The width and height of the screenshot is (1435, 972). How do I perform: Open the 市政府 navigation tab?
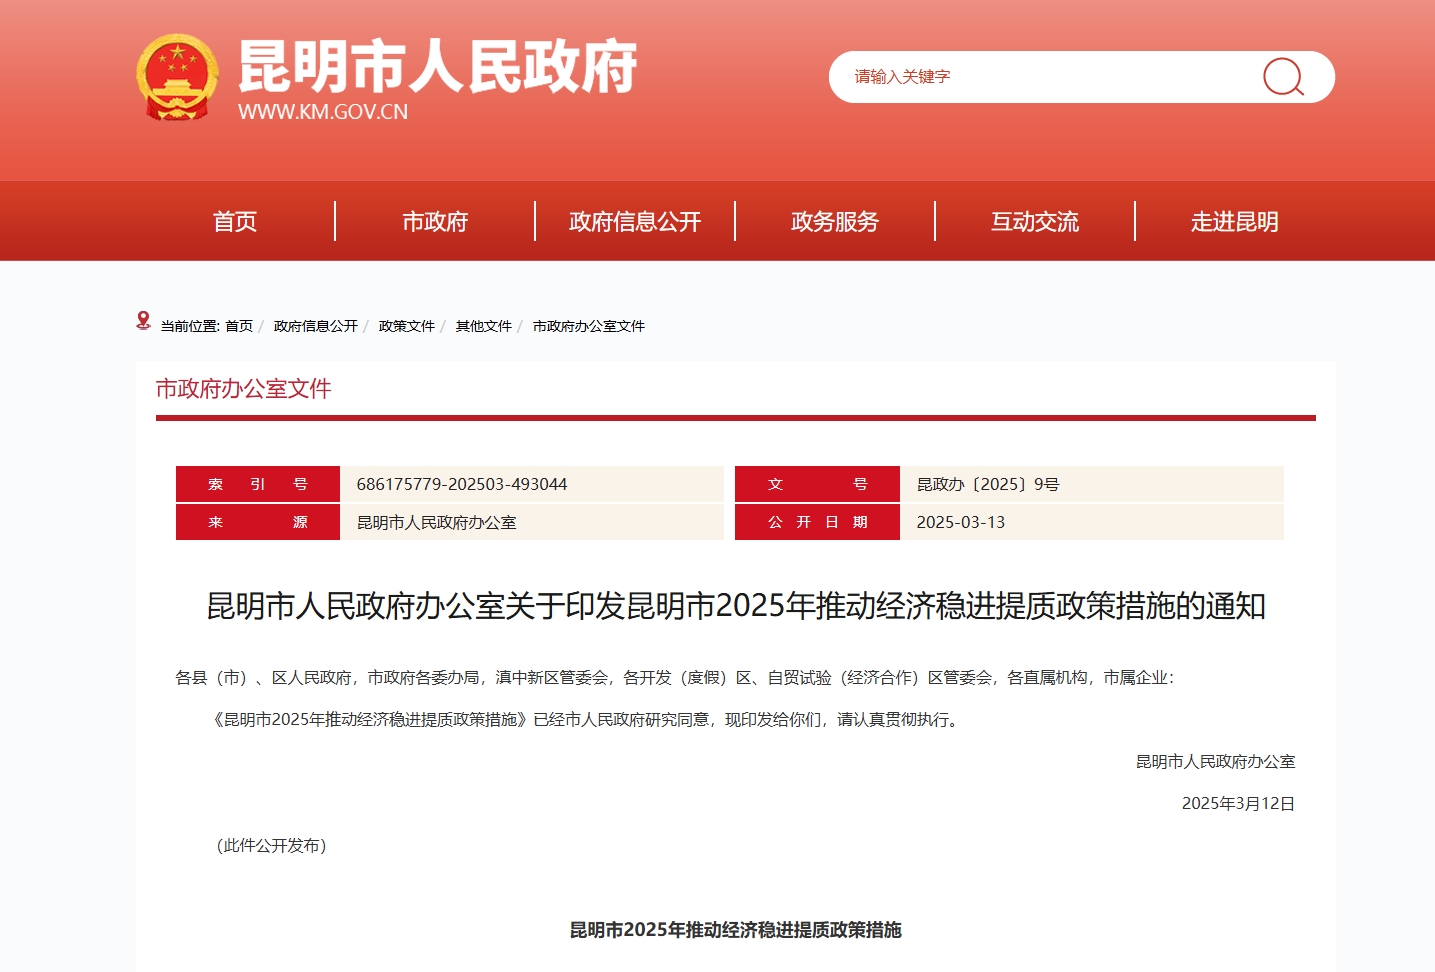tap(435, 221)
